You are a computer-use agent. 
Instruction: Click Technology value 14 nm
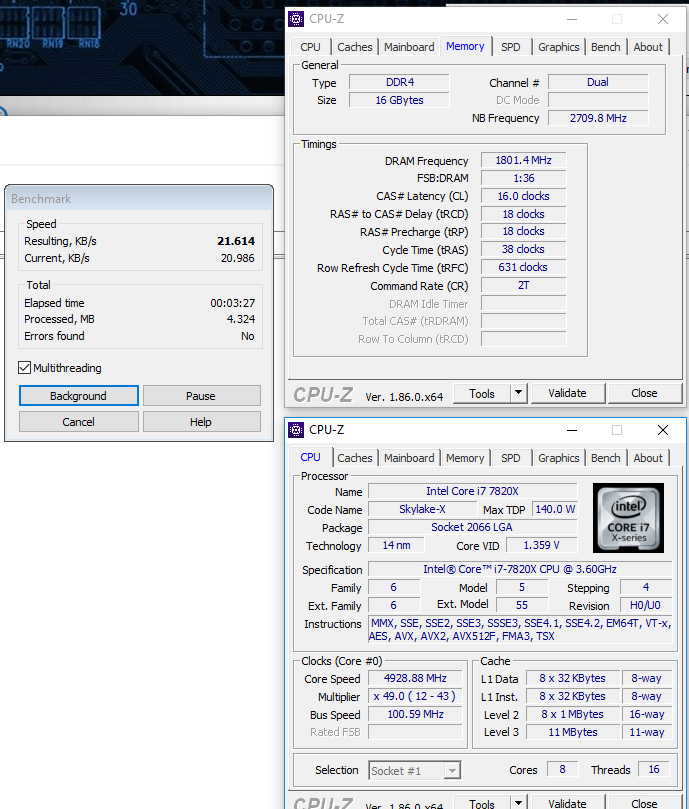396,545
